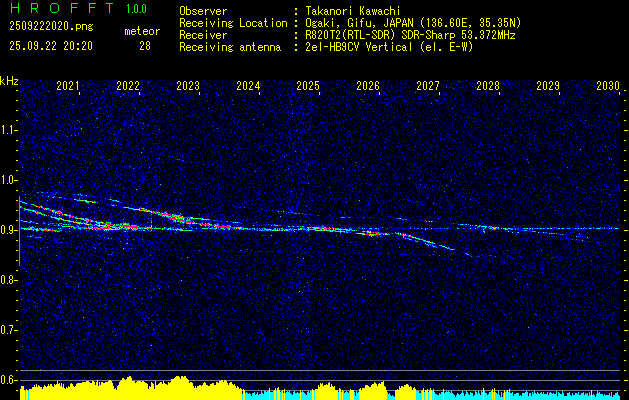The image size is (629, 400).
Task: Click the Receiving antenna field label
Action: pos(230,47)
